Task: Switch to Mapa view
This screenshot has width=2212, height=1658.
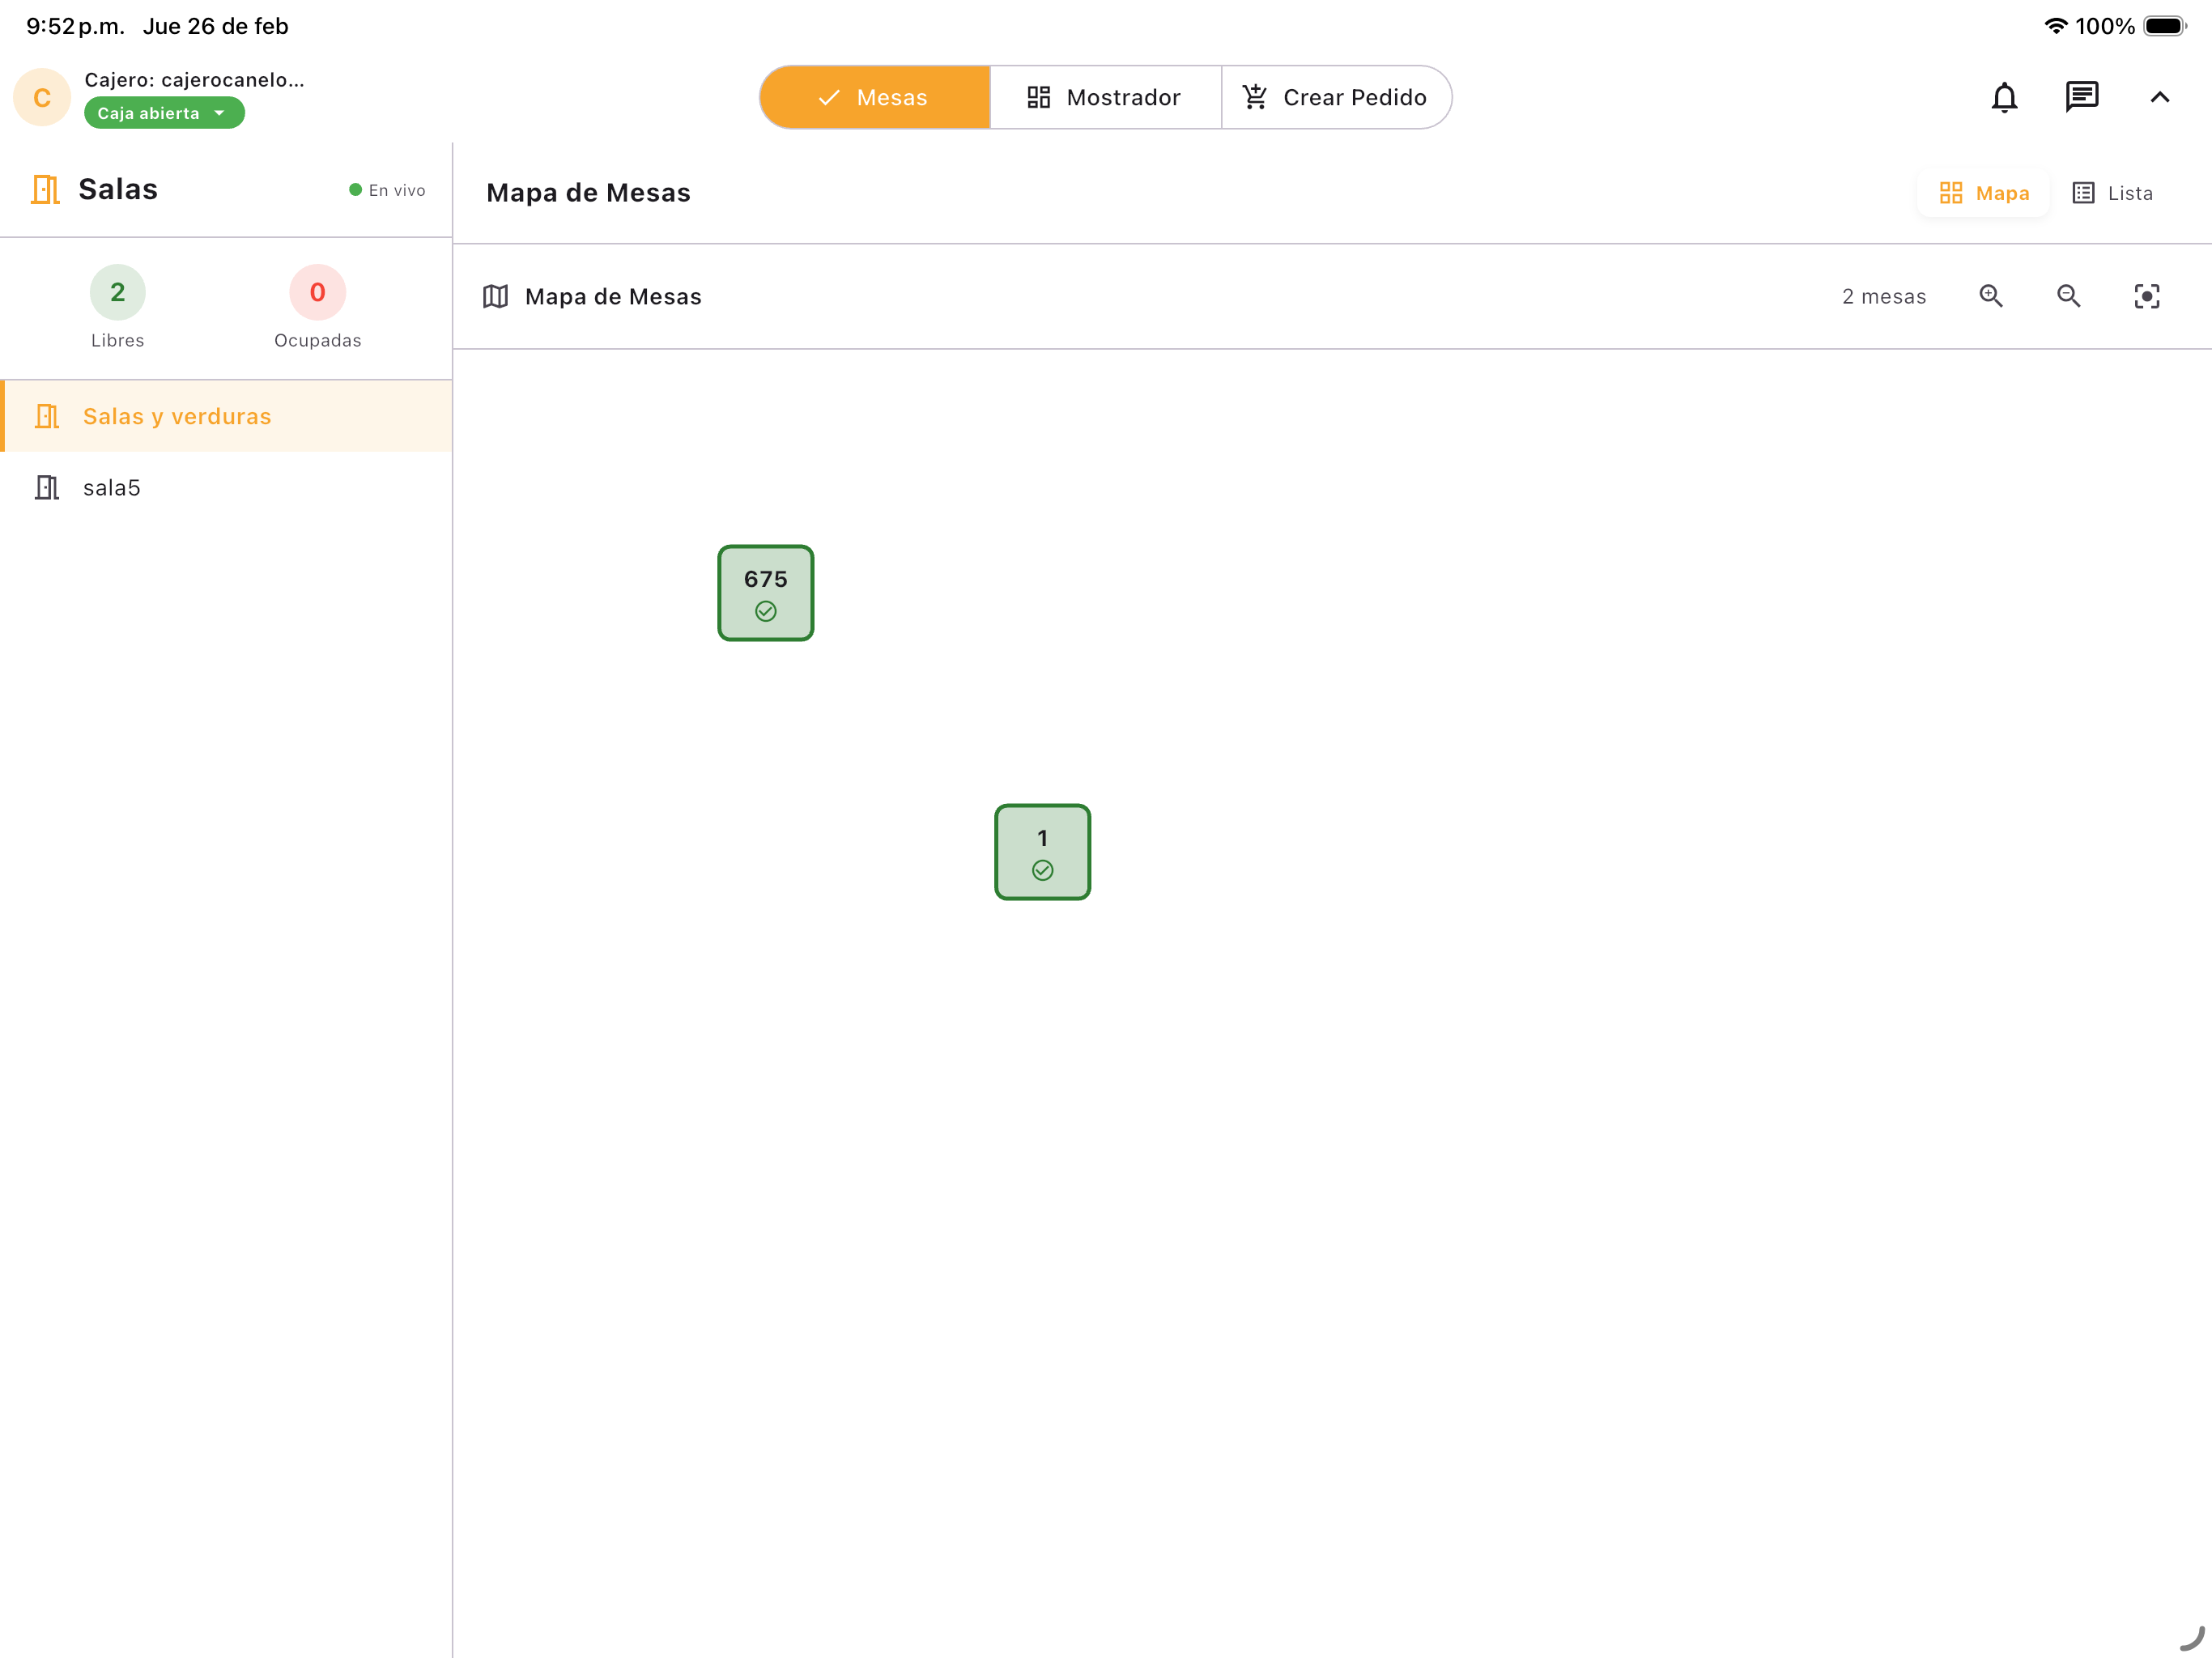Action: 1984,193
